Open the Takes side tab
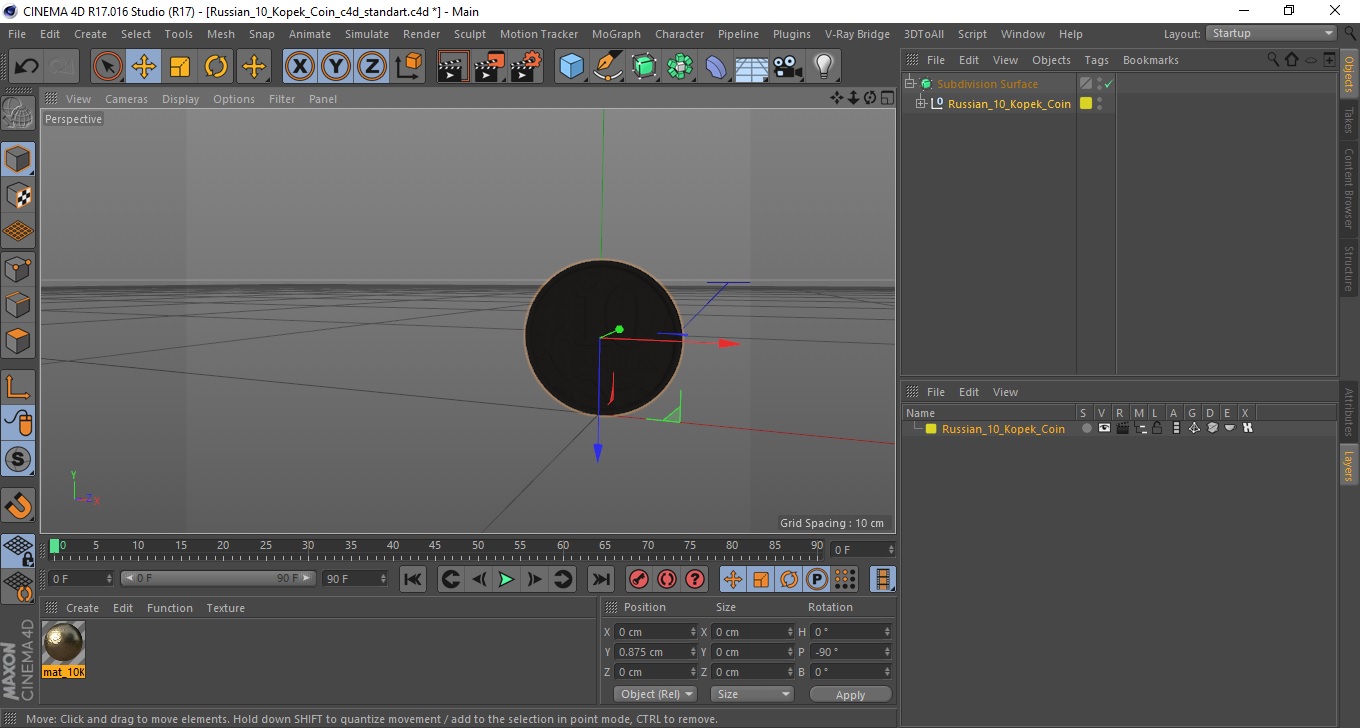Viewport: 1360px width, 728px height. click(1348, 120)
